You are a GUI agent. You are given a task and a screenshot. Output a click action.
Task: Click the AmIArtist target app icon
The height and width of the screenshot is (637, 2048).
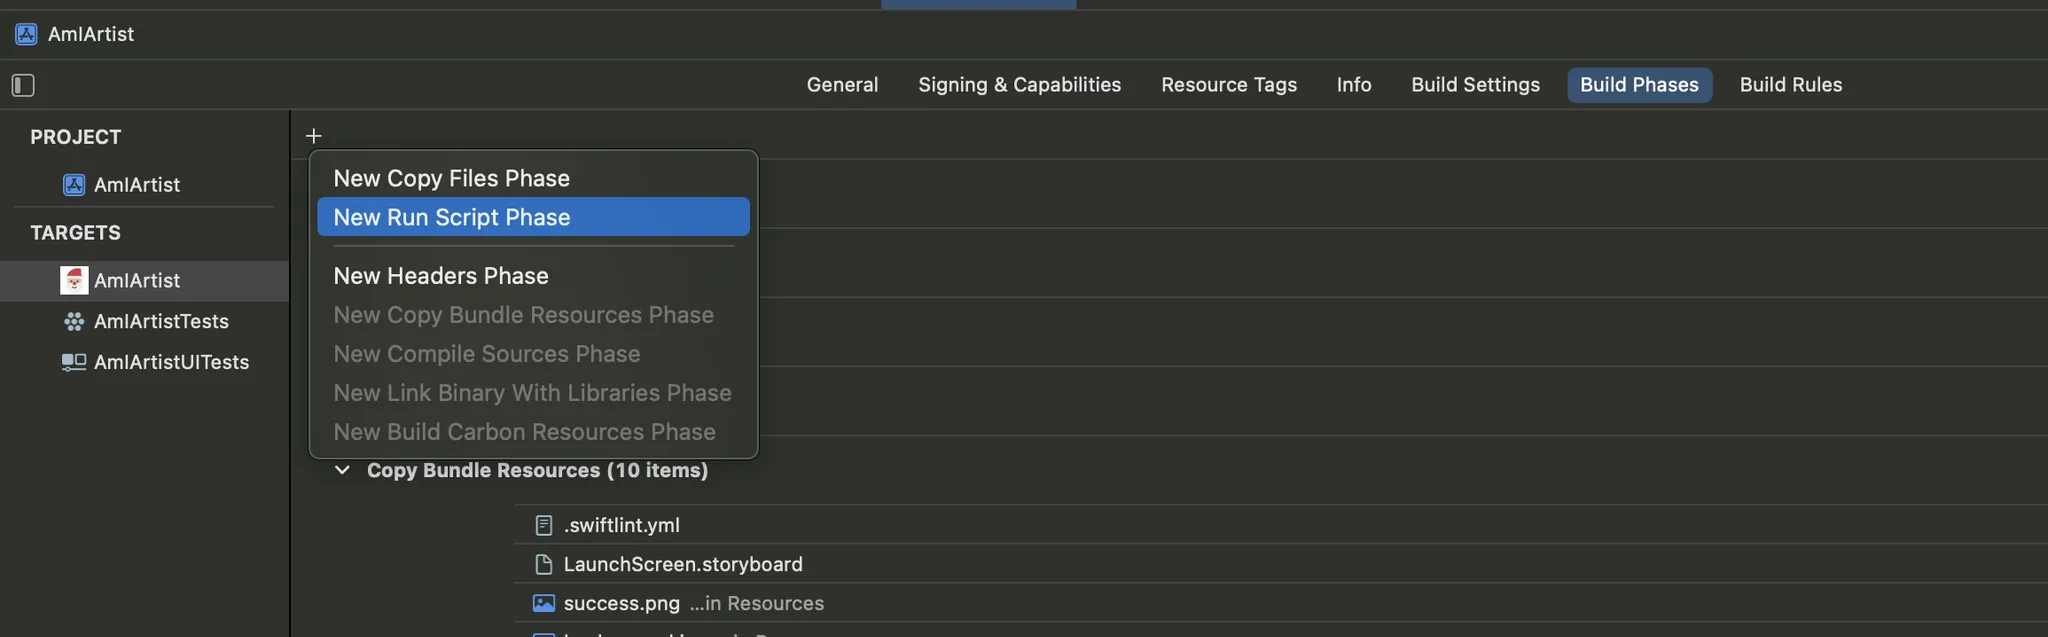74,281
